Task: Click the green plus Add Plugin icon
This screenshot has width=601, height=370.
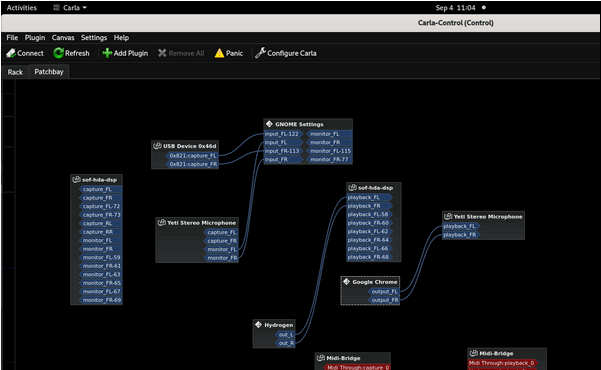Action: coord(107,53)
